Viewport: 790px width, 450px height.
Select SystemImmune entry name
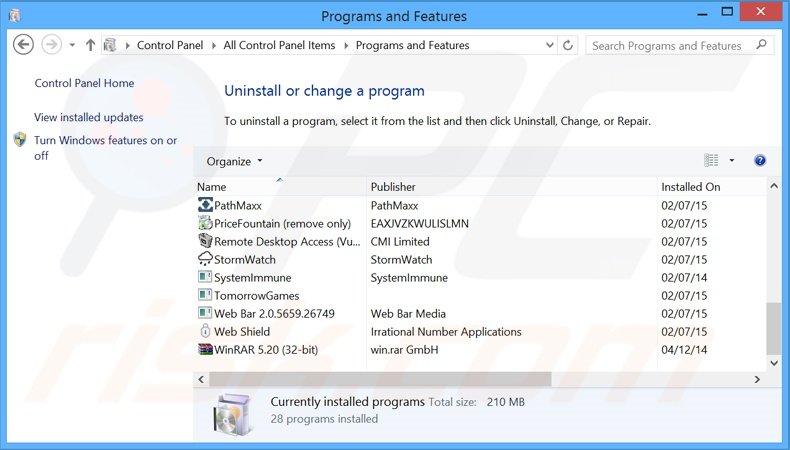(x=252, y=278)
